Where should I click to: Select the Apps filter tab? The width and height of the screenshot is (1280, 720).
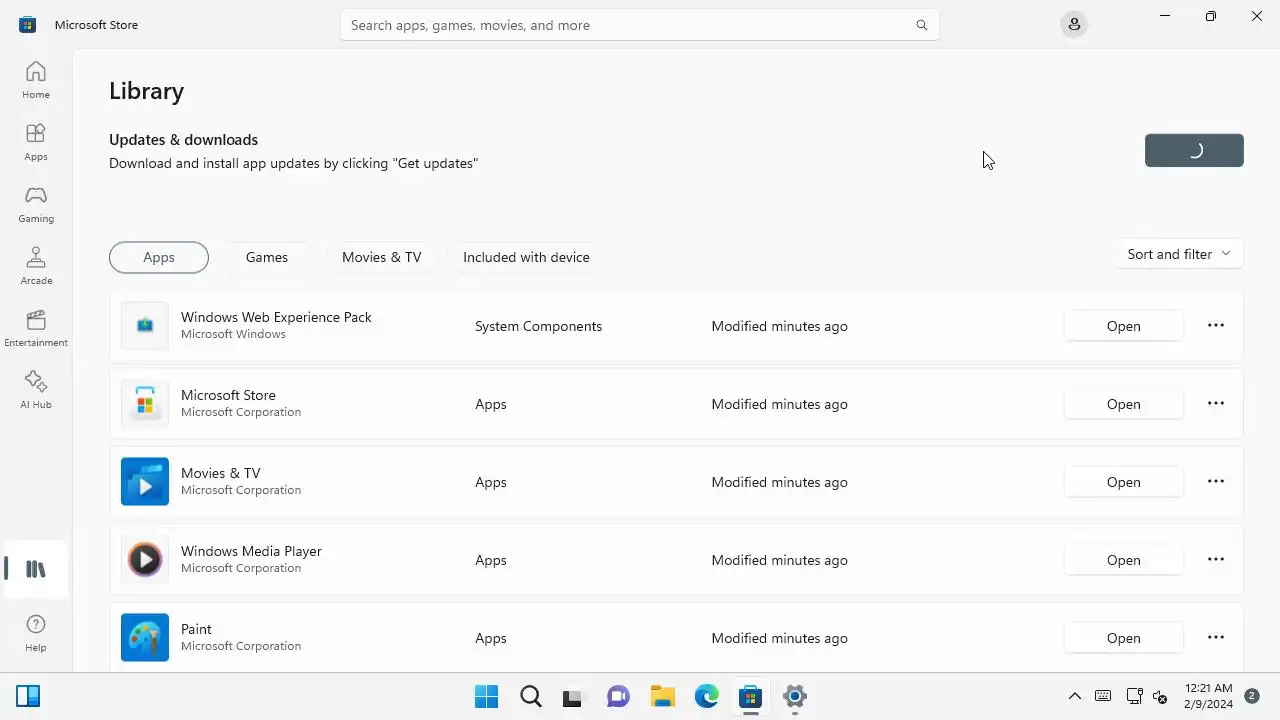159,257
